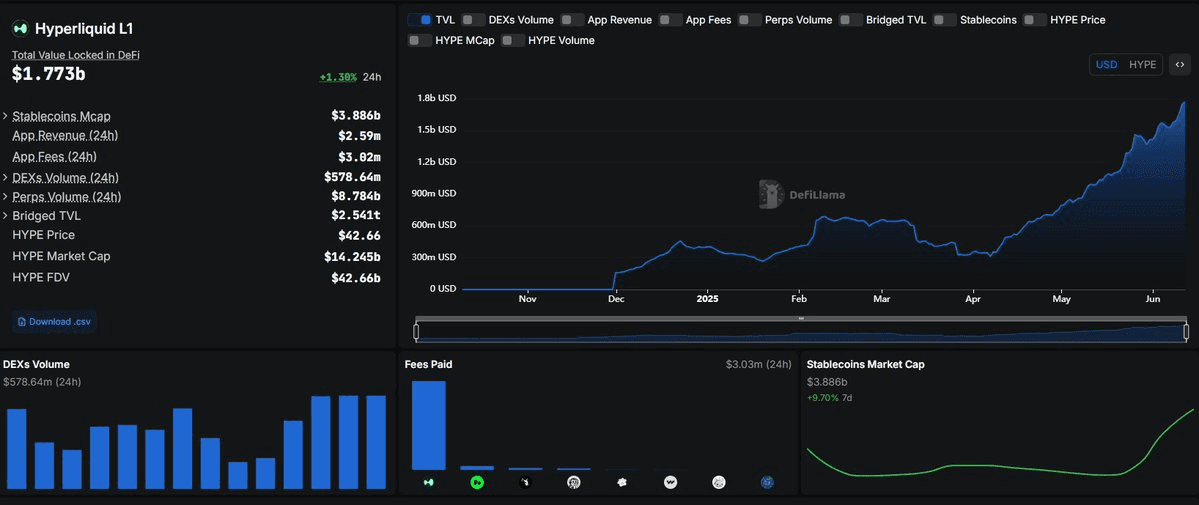The image size is (1199, 505).
Task: Click the astronaut protocol icon under Fees Paid
Action: coord(574,482)
